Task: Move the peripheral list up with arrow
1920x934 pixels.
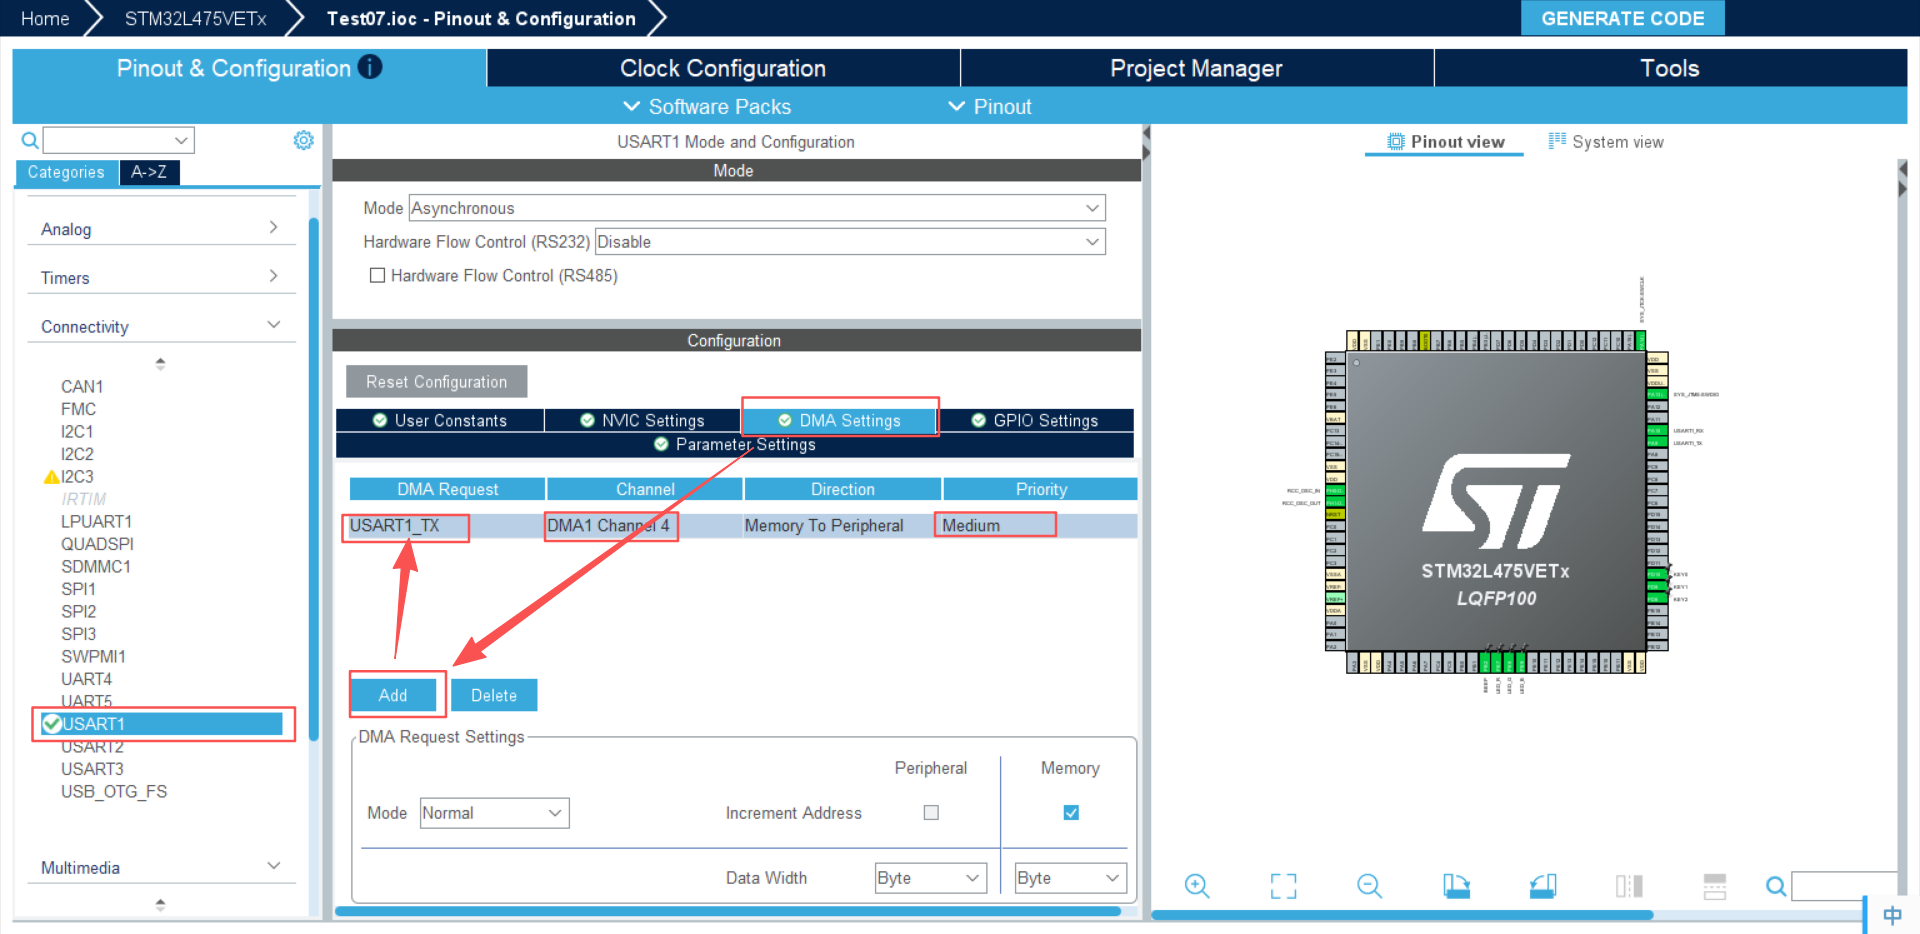Action: (160, 363)
